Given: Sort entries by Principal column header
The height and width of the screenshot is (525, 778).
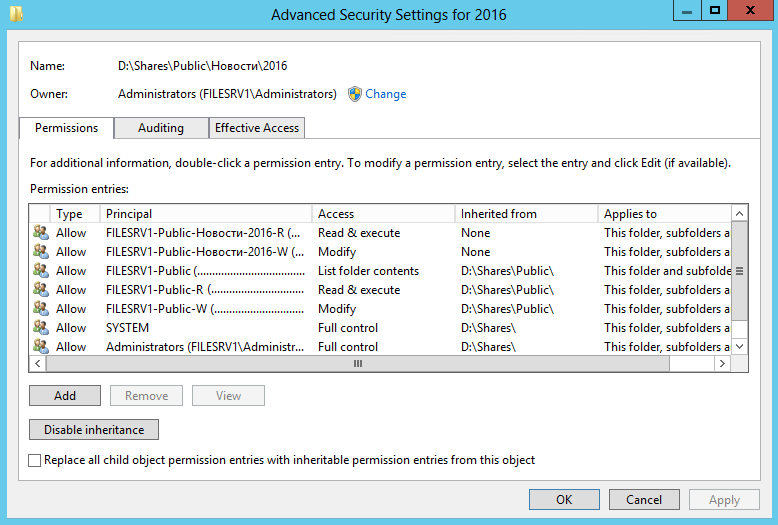Looking at the screenshot, I should (x=206, y=214).
